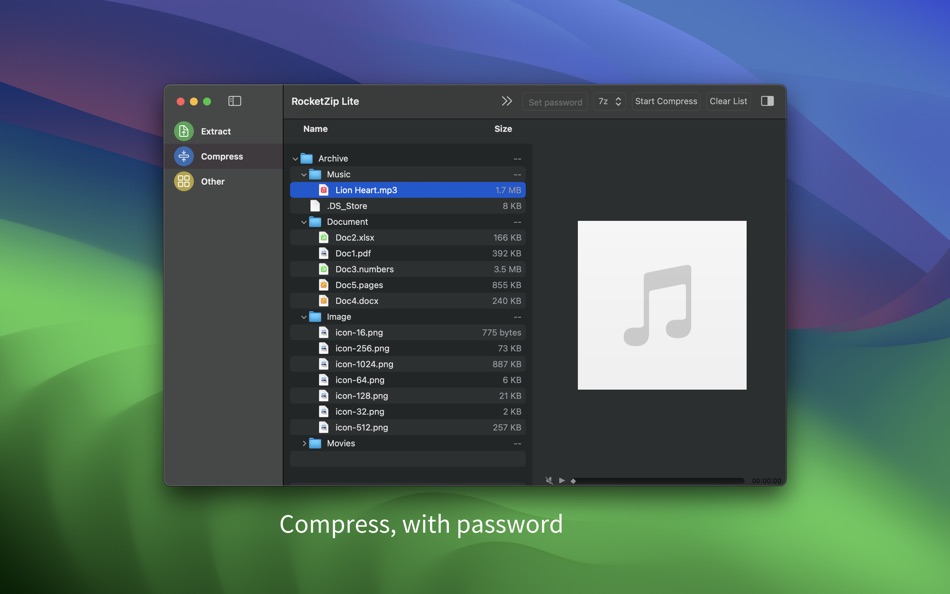
Task: Click the Lion Heart.mp3 file icon
Action: 324,190
